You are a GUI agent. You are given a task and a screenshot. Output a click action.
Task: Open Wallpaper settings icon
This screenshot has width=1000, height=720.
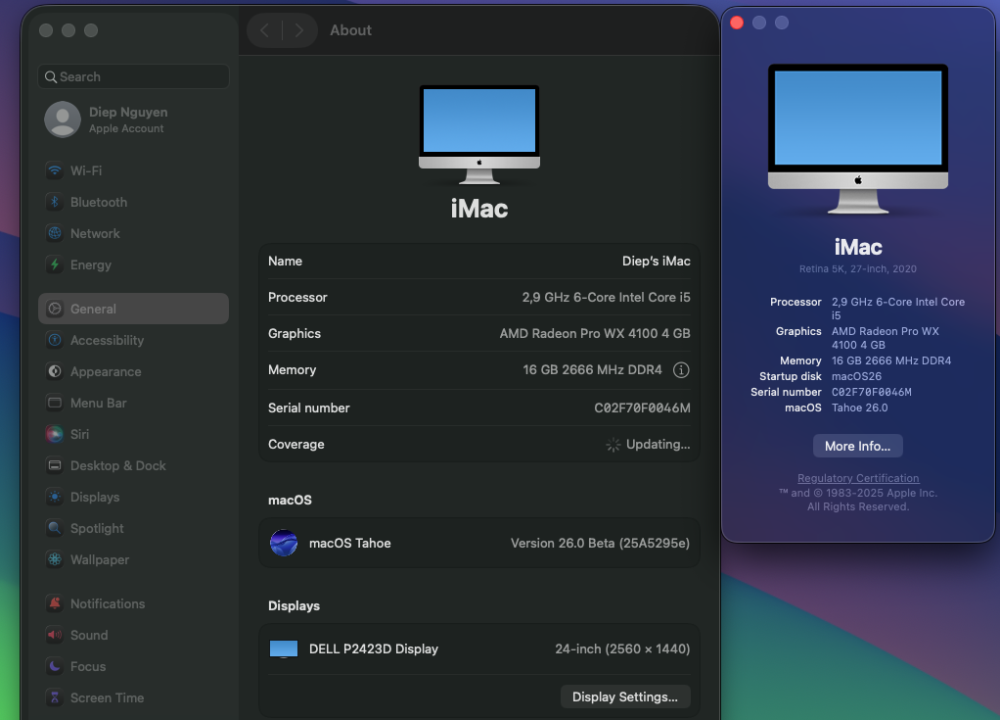coord(55,559)
